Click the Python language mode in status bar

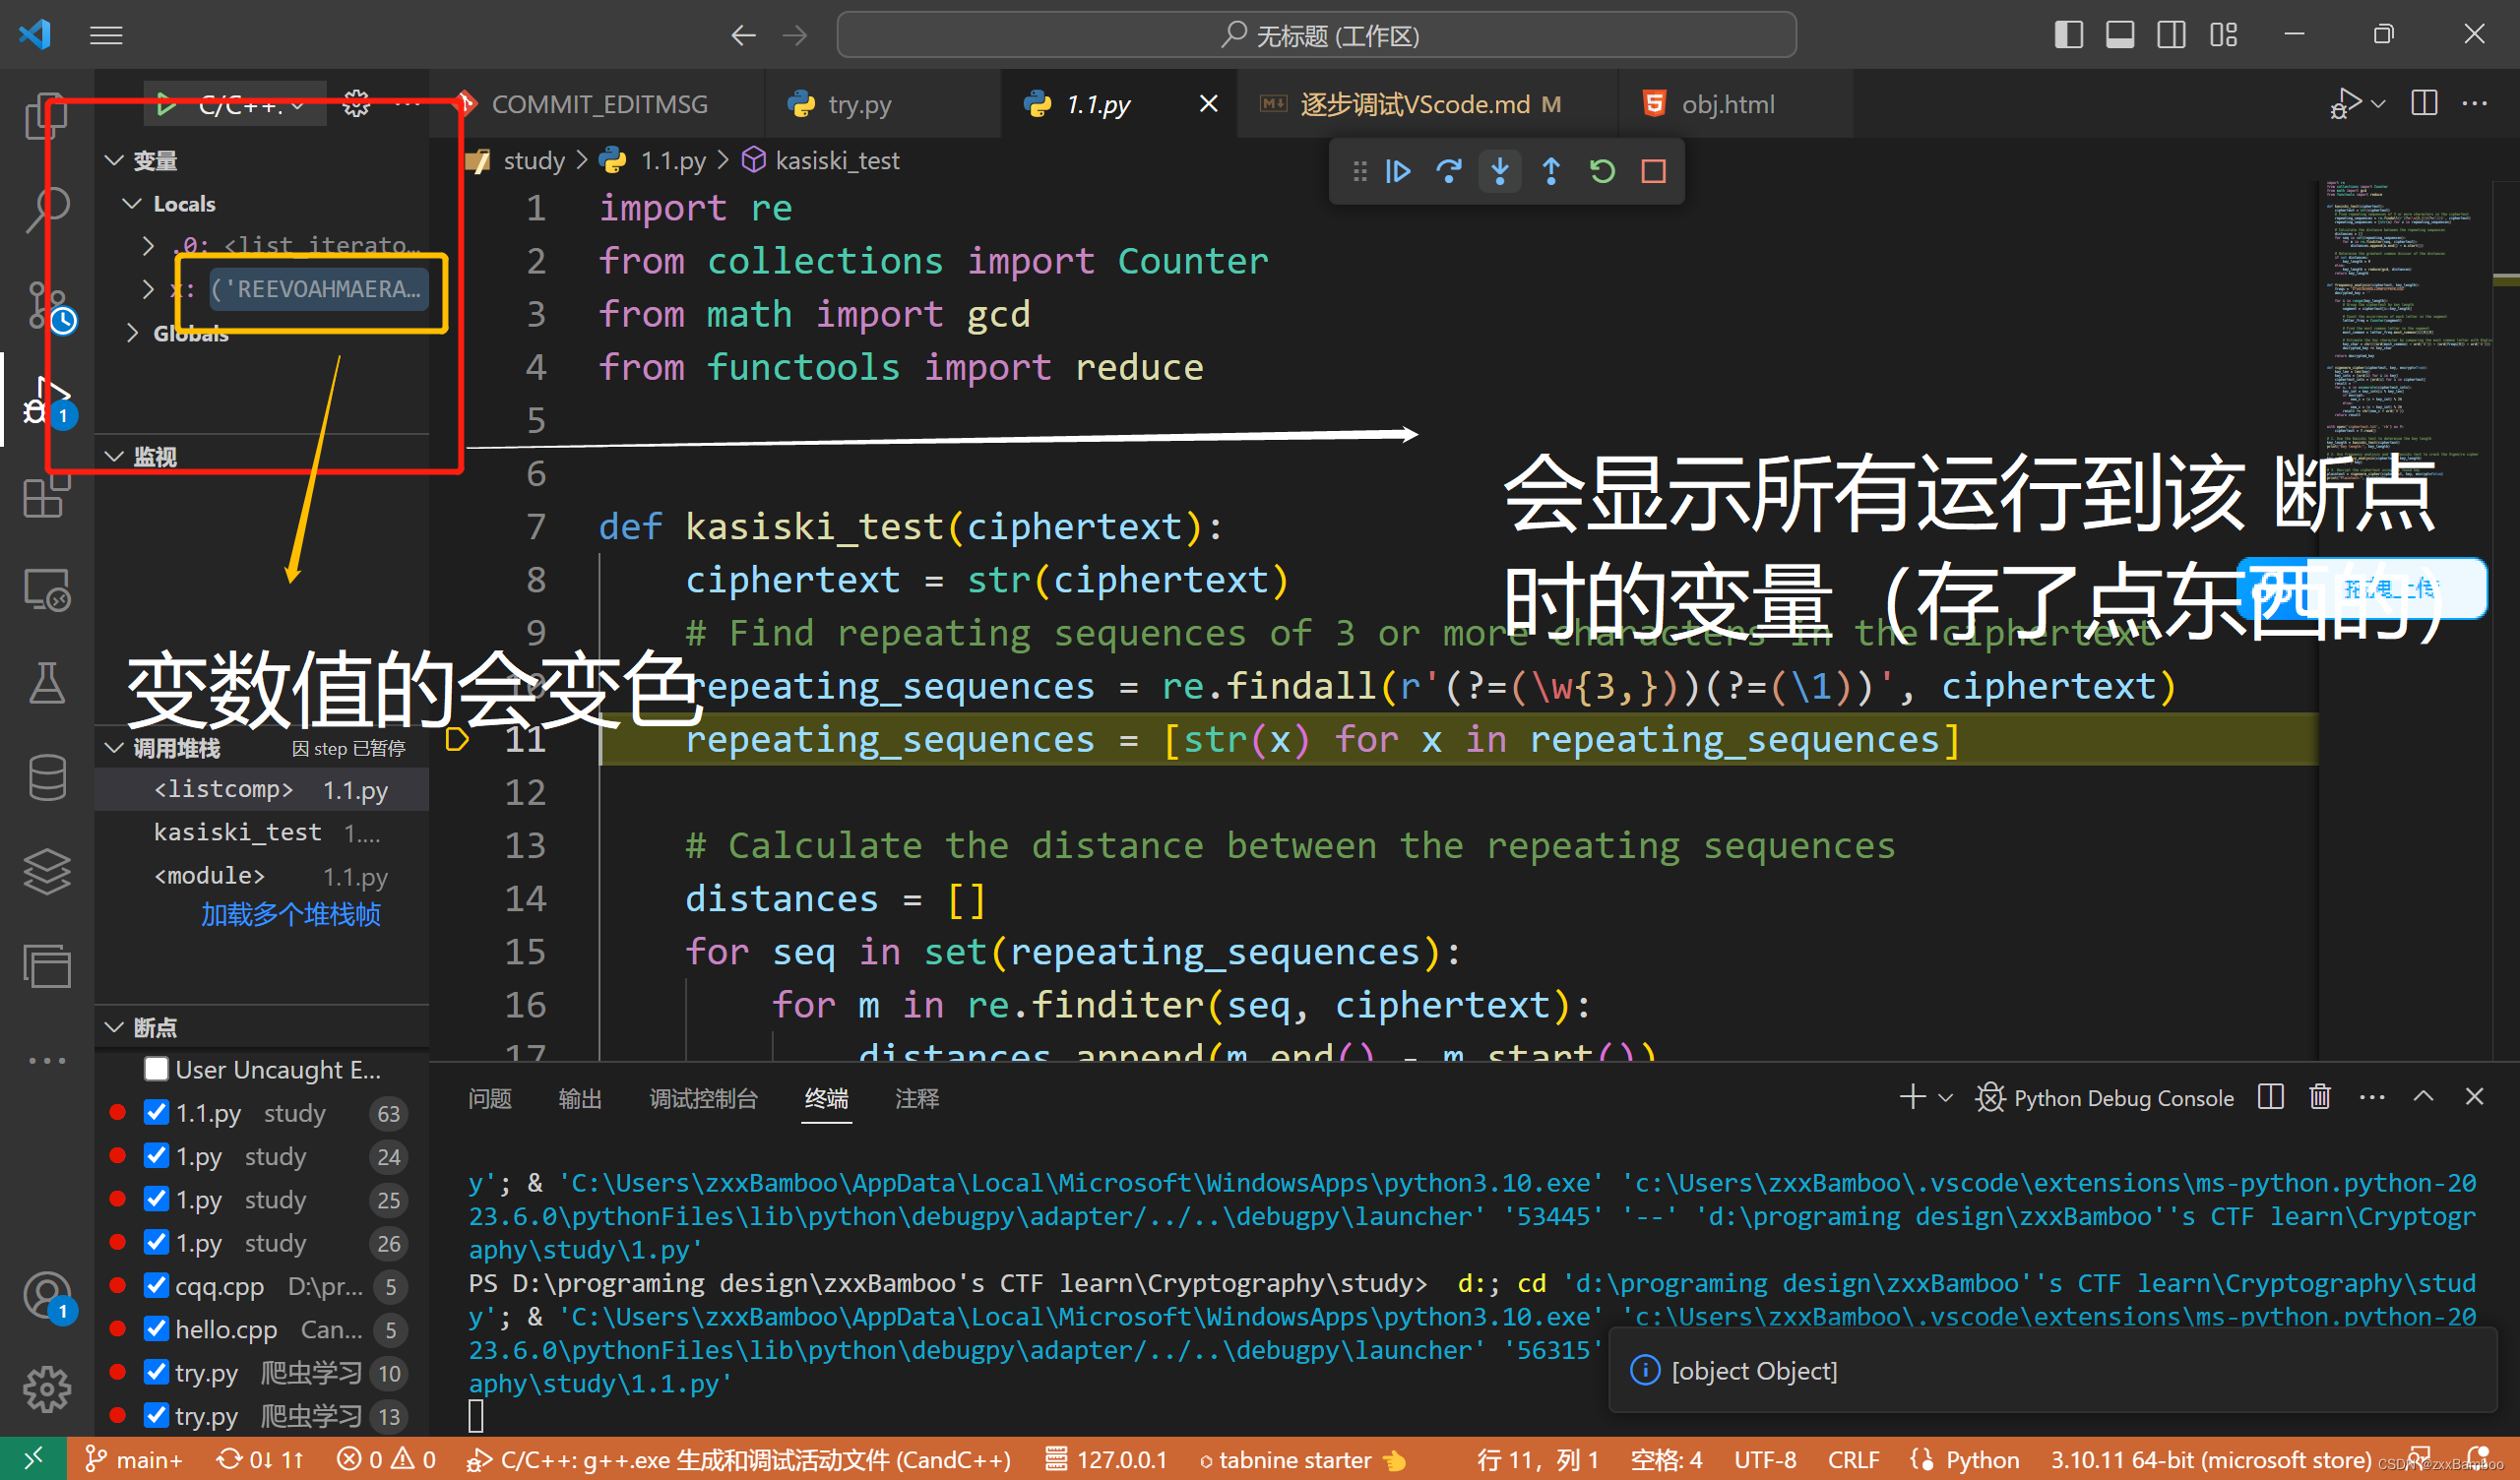pos(1981,1459)
